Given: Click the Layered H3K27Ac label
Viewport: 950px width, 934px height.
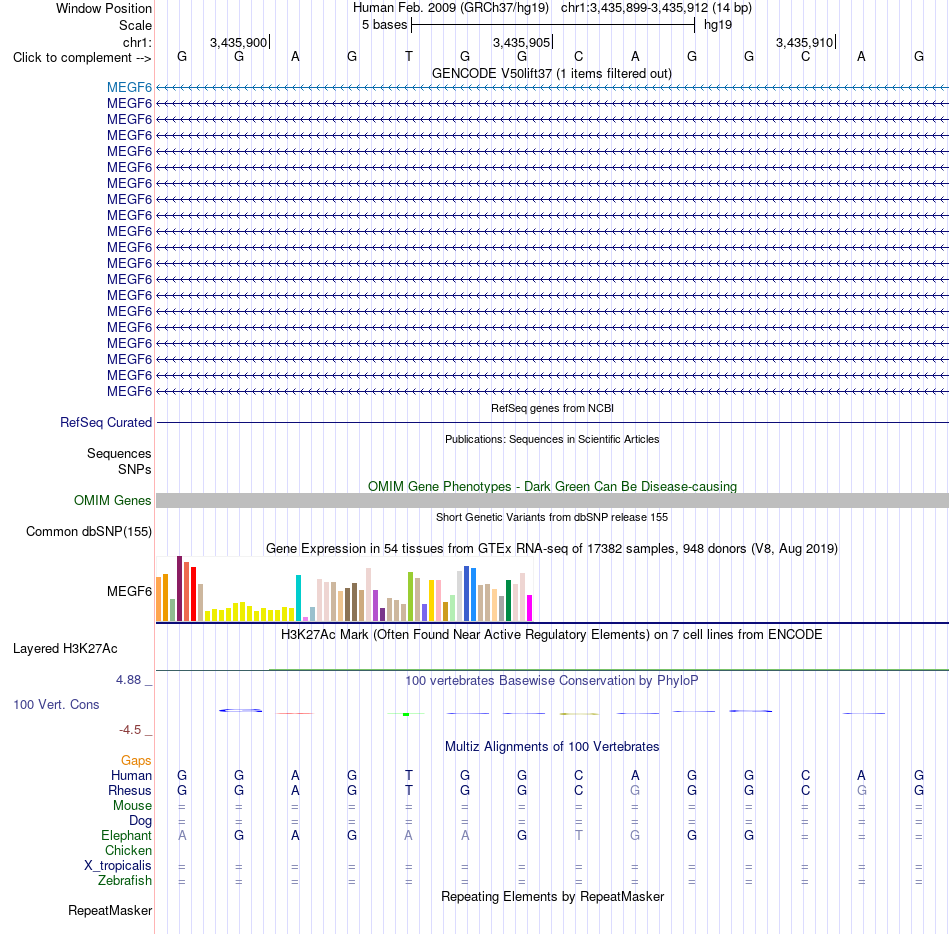Looking at the screenshot, I should coord(65,648).
